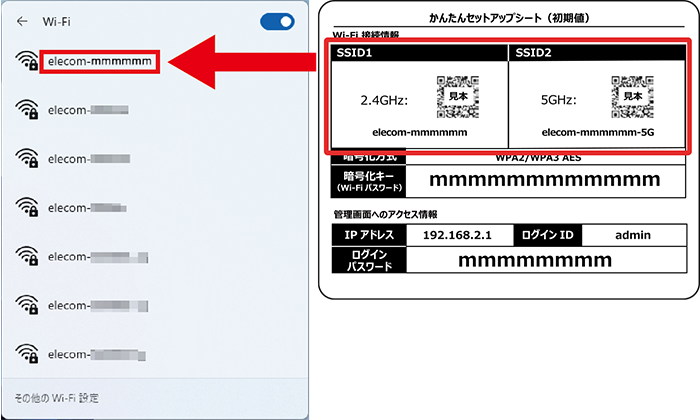Image resolution: width=700 pixels, height=420 pixels.
Task: Go back using the Wi-Fi back arrow
Action: pyautogui.click(x=22, y=21)
